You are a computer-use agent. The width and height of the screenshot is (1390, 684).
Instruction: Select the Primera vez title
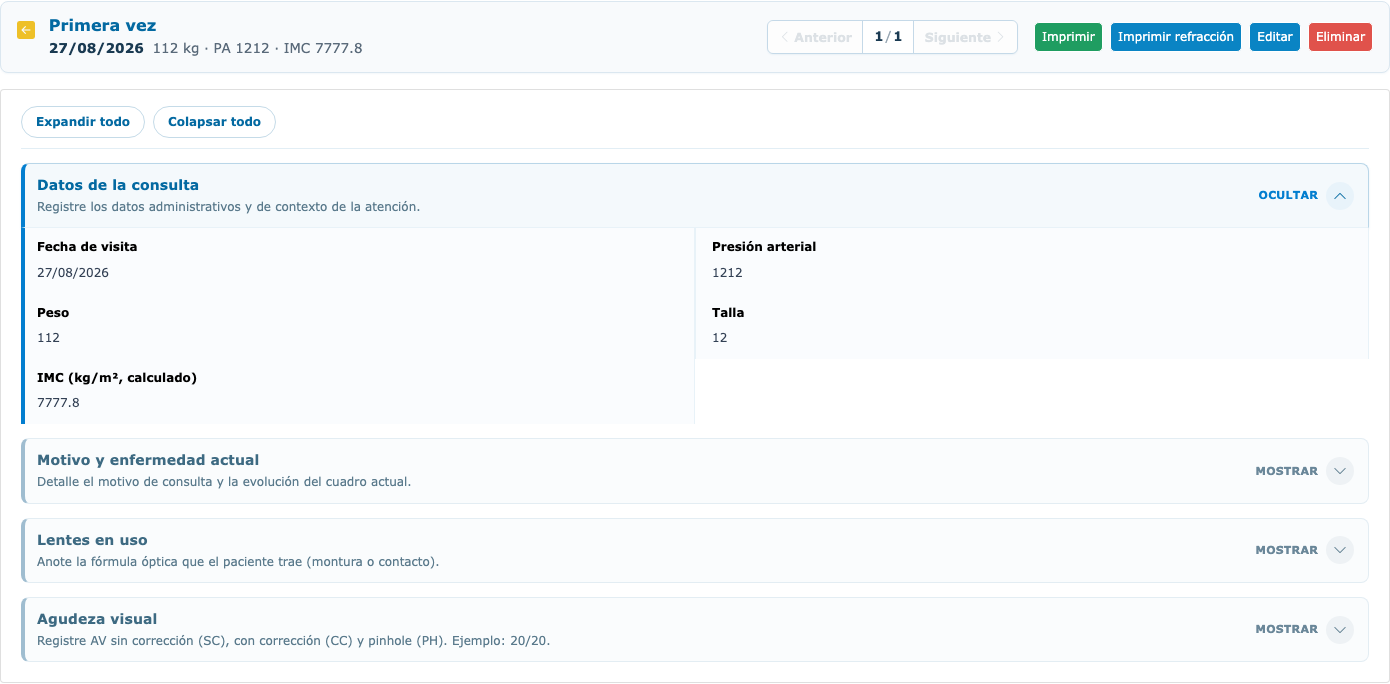coord(103,26)
